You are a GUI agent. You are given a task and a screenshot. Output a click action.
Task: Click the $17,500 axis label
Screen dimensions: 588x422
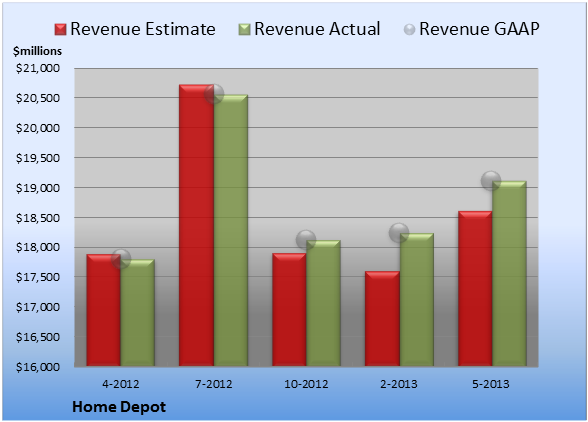click(x=38, y=277)
